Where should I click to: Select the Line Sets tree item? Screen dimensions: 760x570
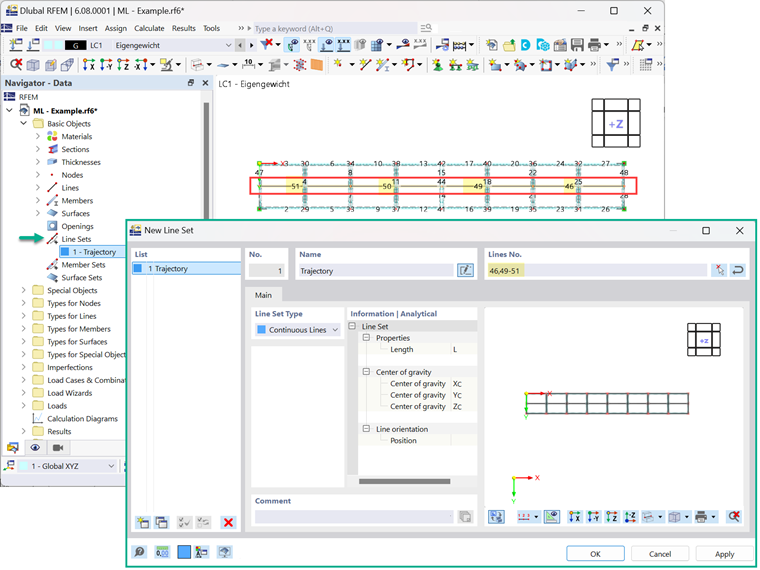(76, 239)
